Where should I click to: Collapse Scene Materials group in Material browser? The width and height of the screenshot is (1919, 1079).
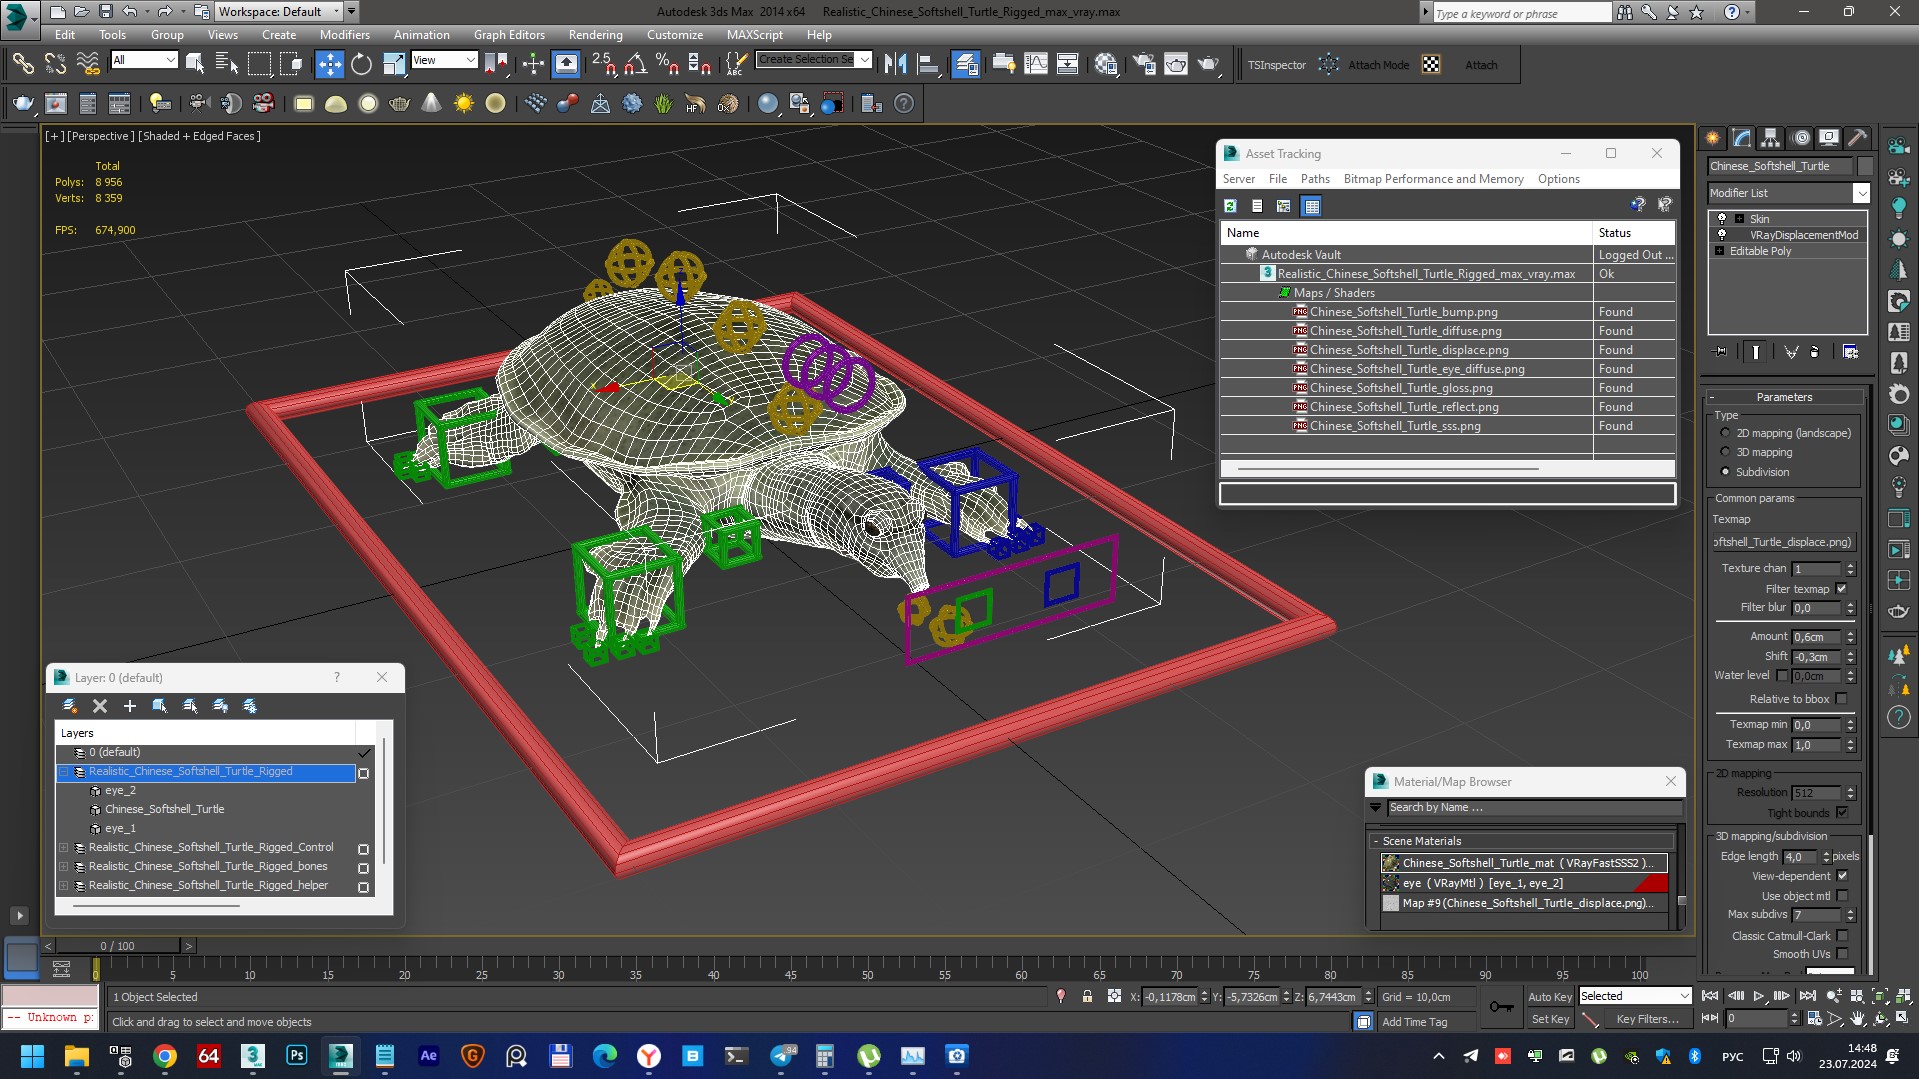click(x=1376, y=841)
